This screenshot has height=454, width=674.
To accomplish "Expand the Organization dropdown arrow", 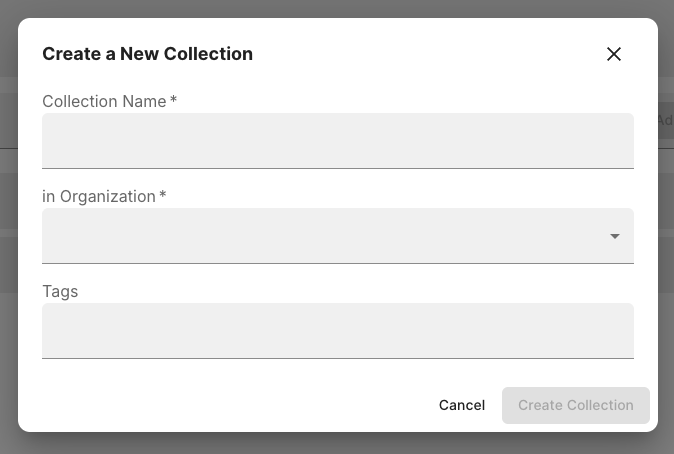I will pos(615,236).
